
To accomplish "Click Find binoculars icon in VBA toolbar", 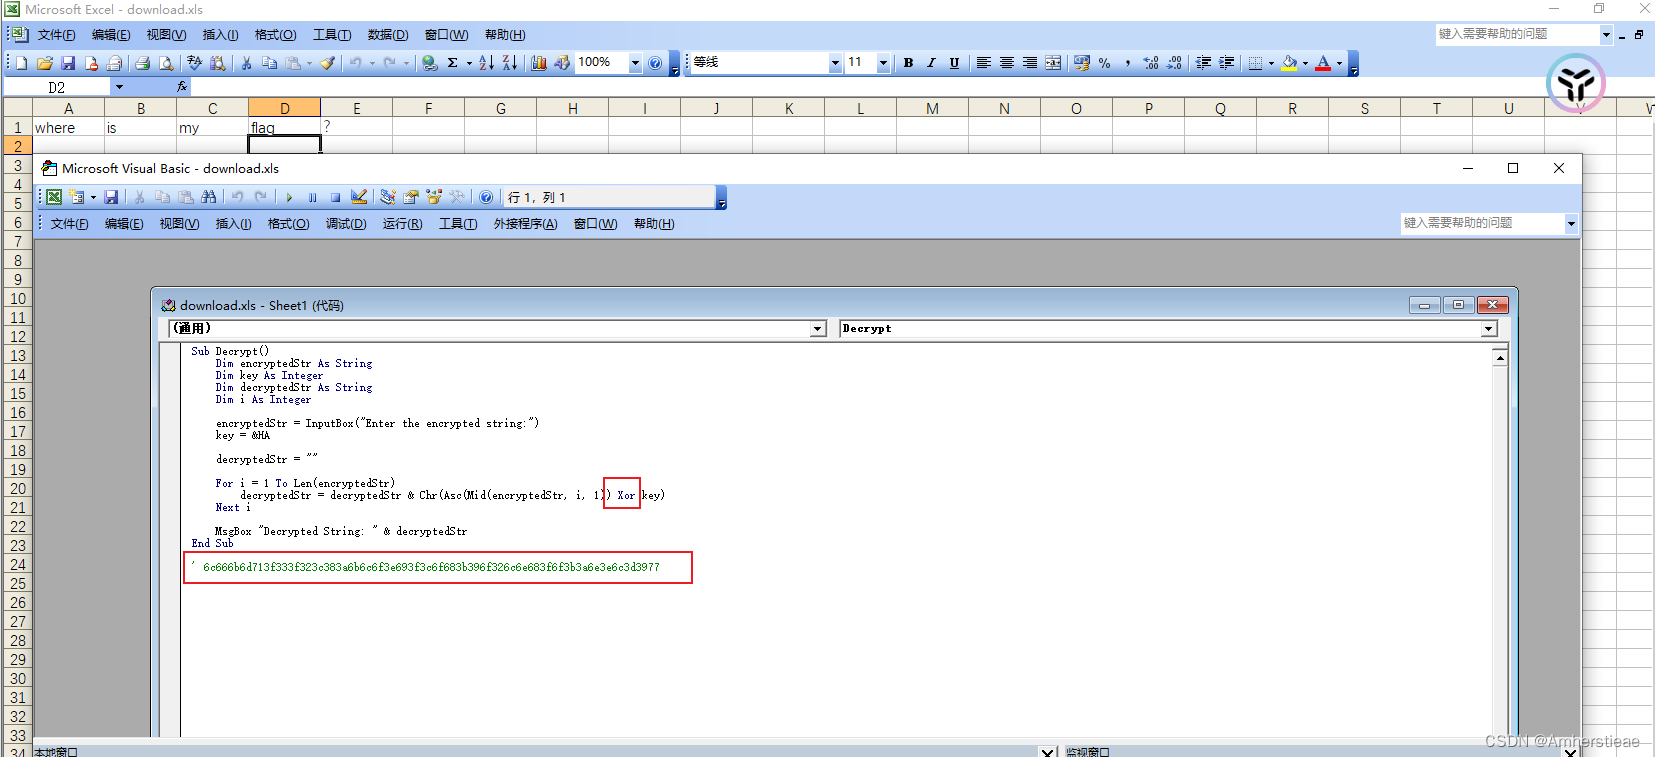I will [208, 198].
